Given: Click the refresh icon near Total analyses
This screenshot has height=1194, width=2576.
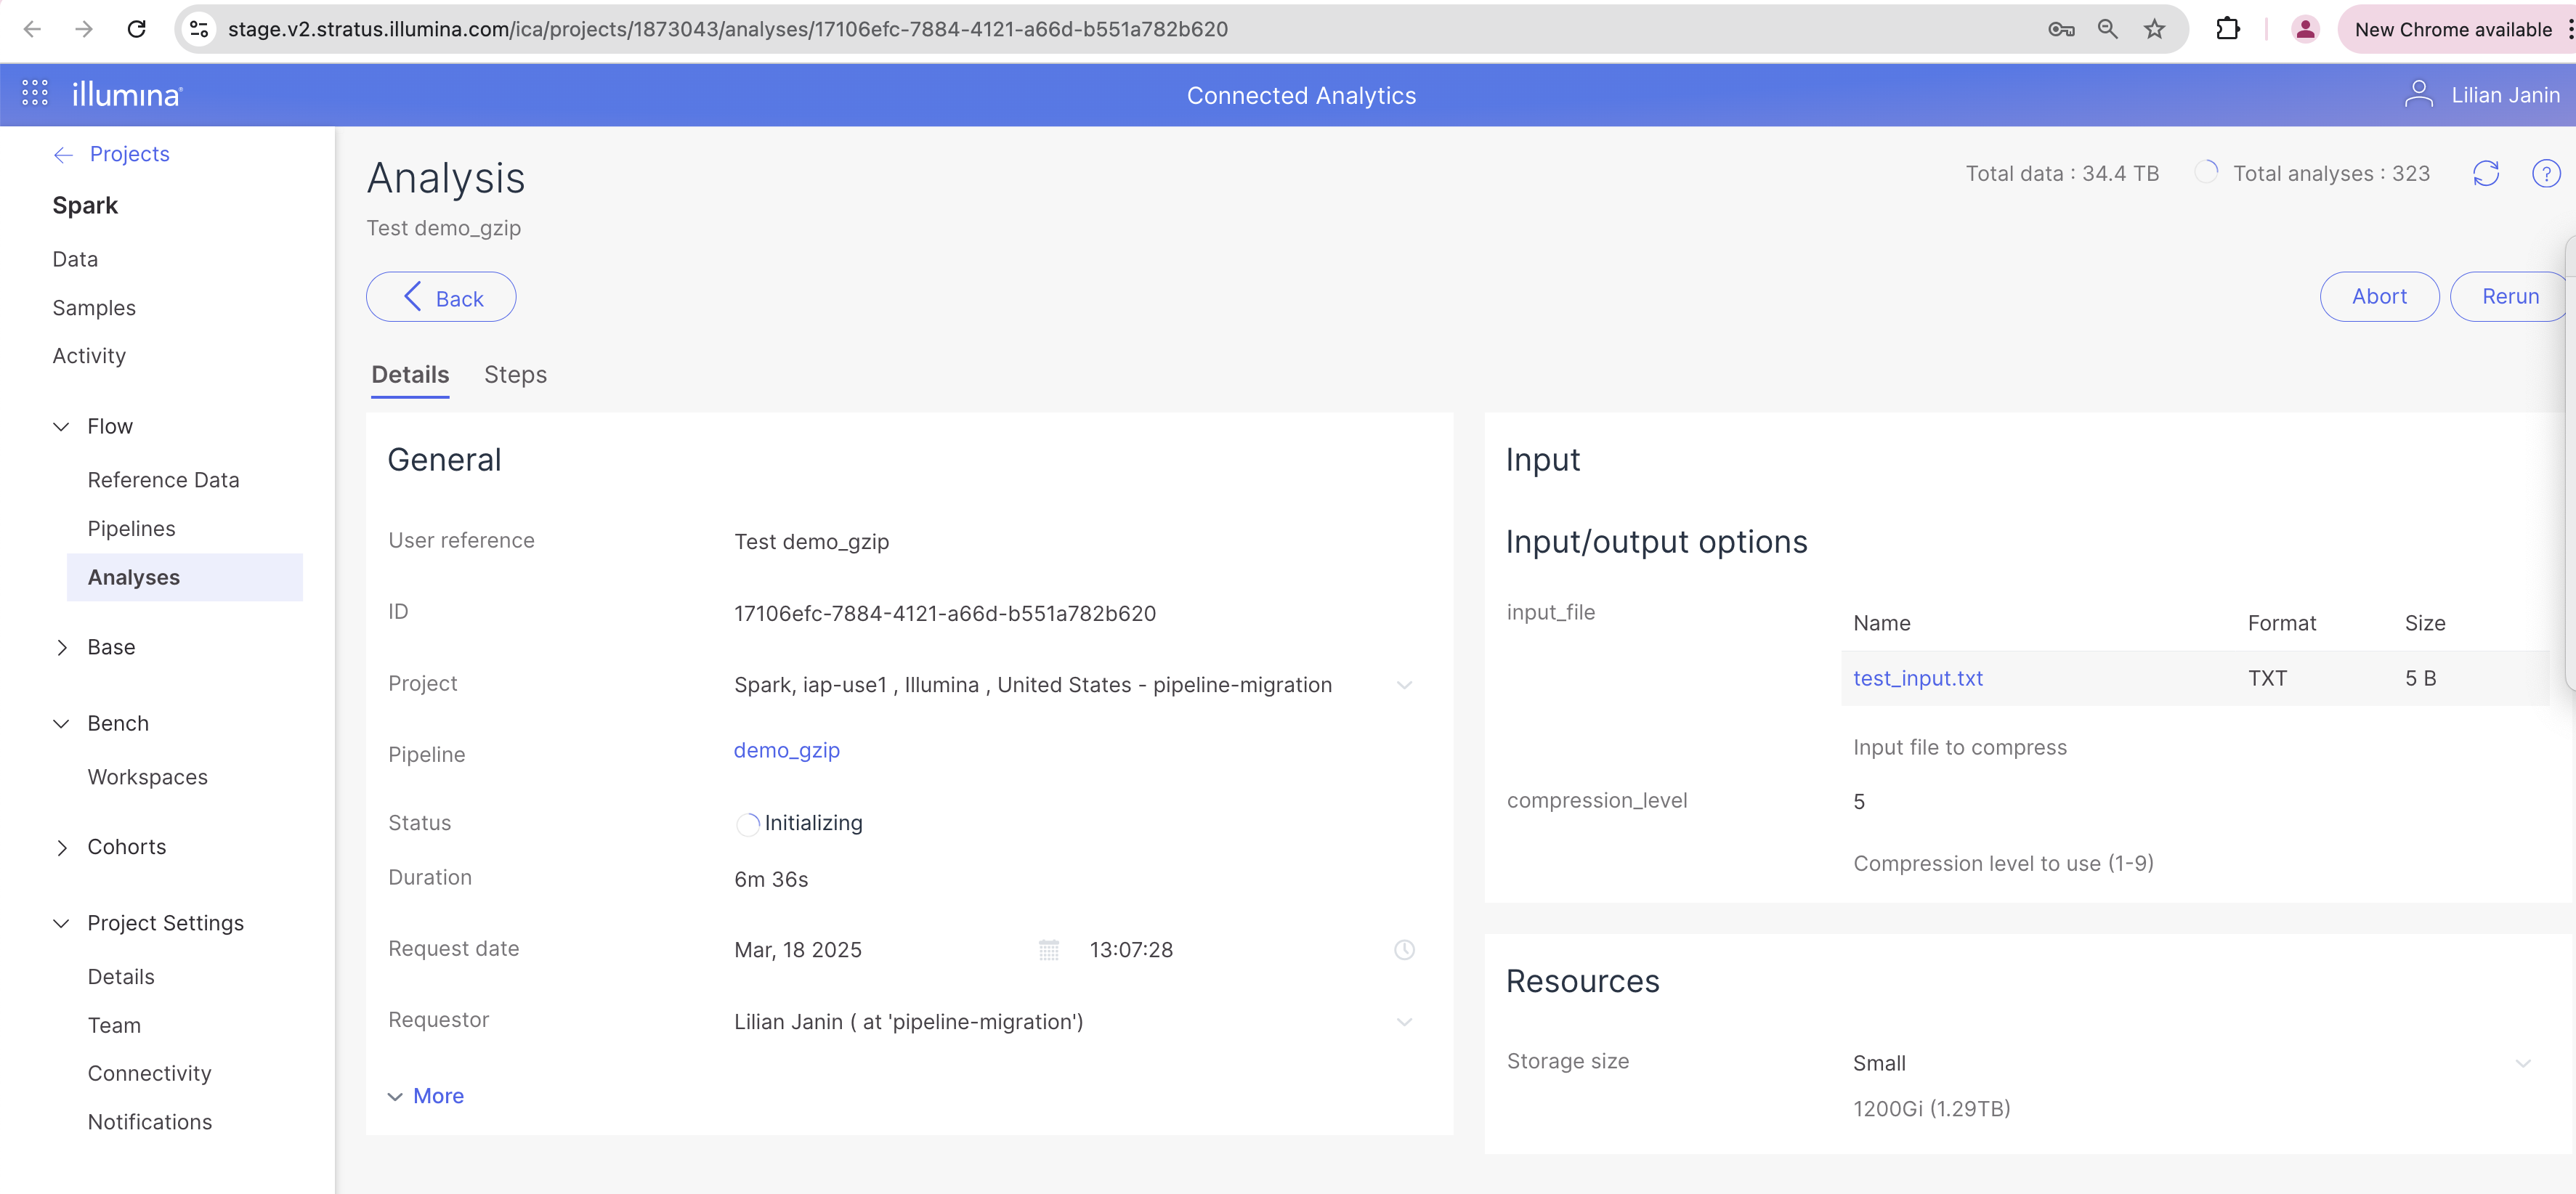Looking at the screenshot, I should (2486, 174).
